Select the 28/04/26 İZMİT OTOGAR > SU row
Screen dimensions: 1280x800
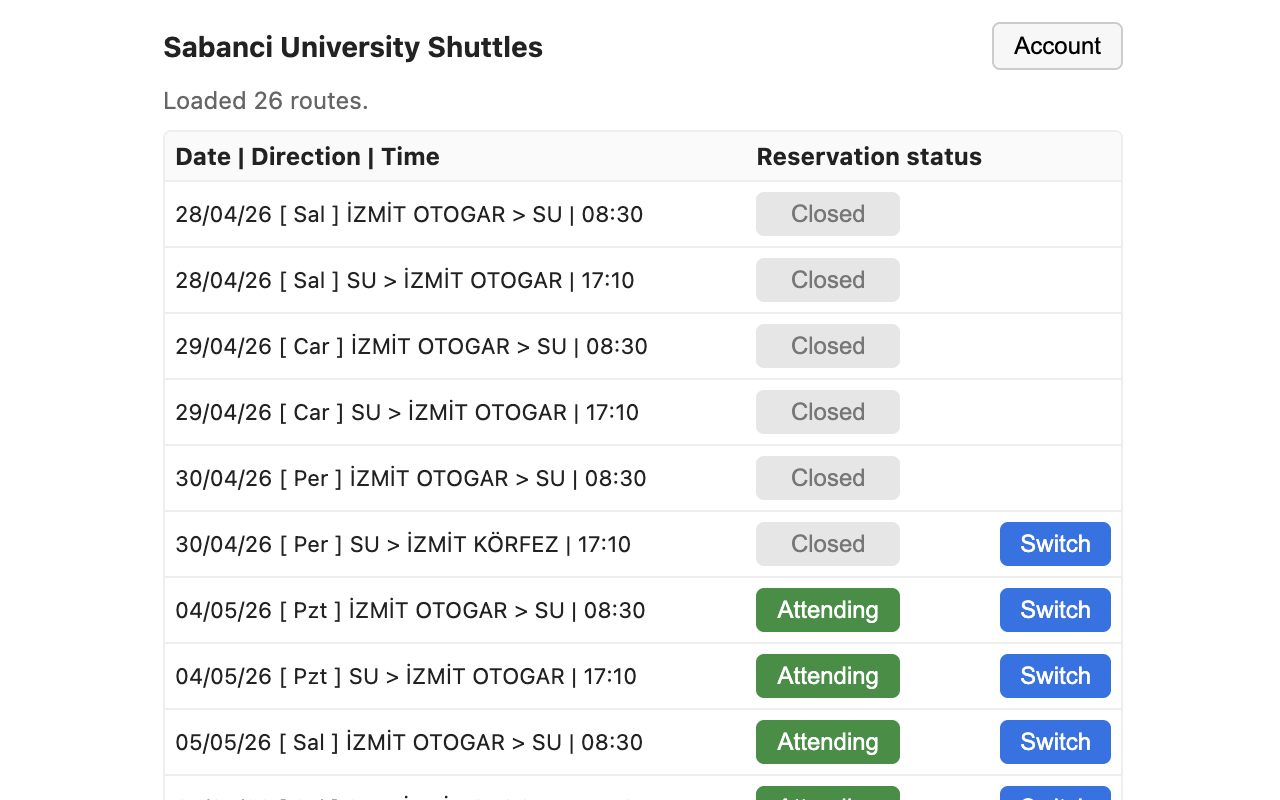(x=643, y=214)
